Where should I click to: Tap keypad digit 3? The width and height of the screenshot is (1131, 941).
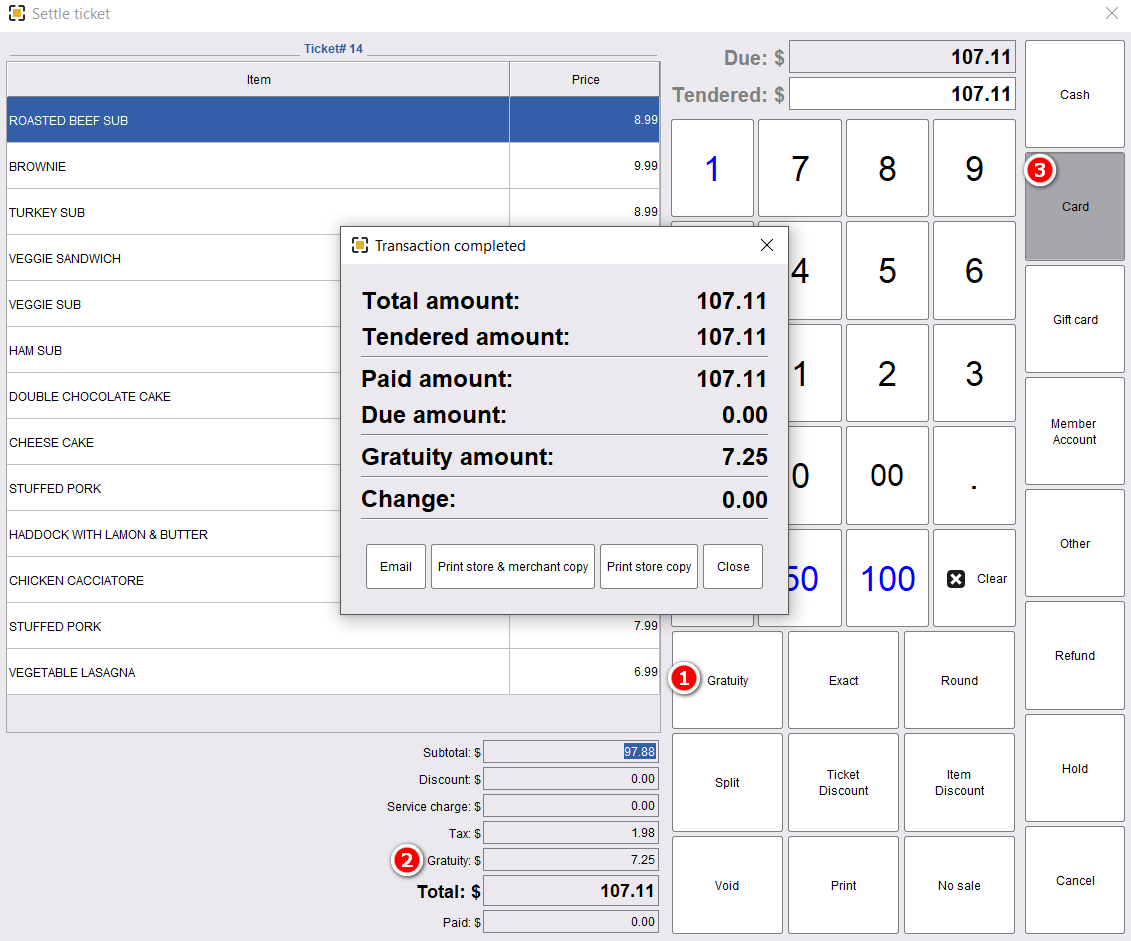pyautogui.click(x=974, y=373)
